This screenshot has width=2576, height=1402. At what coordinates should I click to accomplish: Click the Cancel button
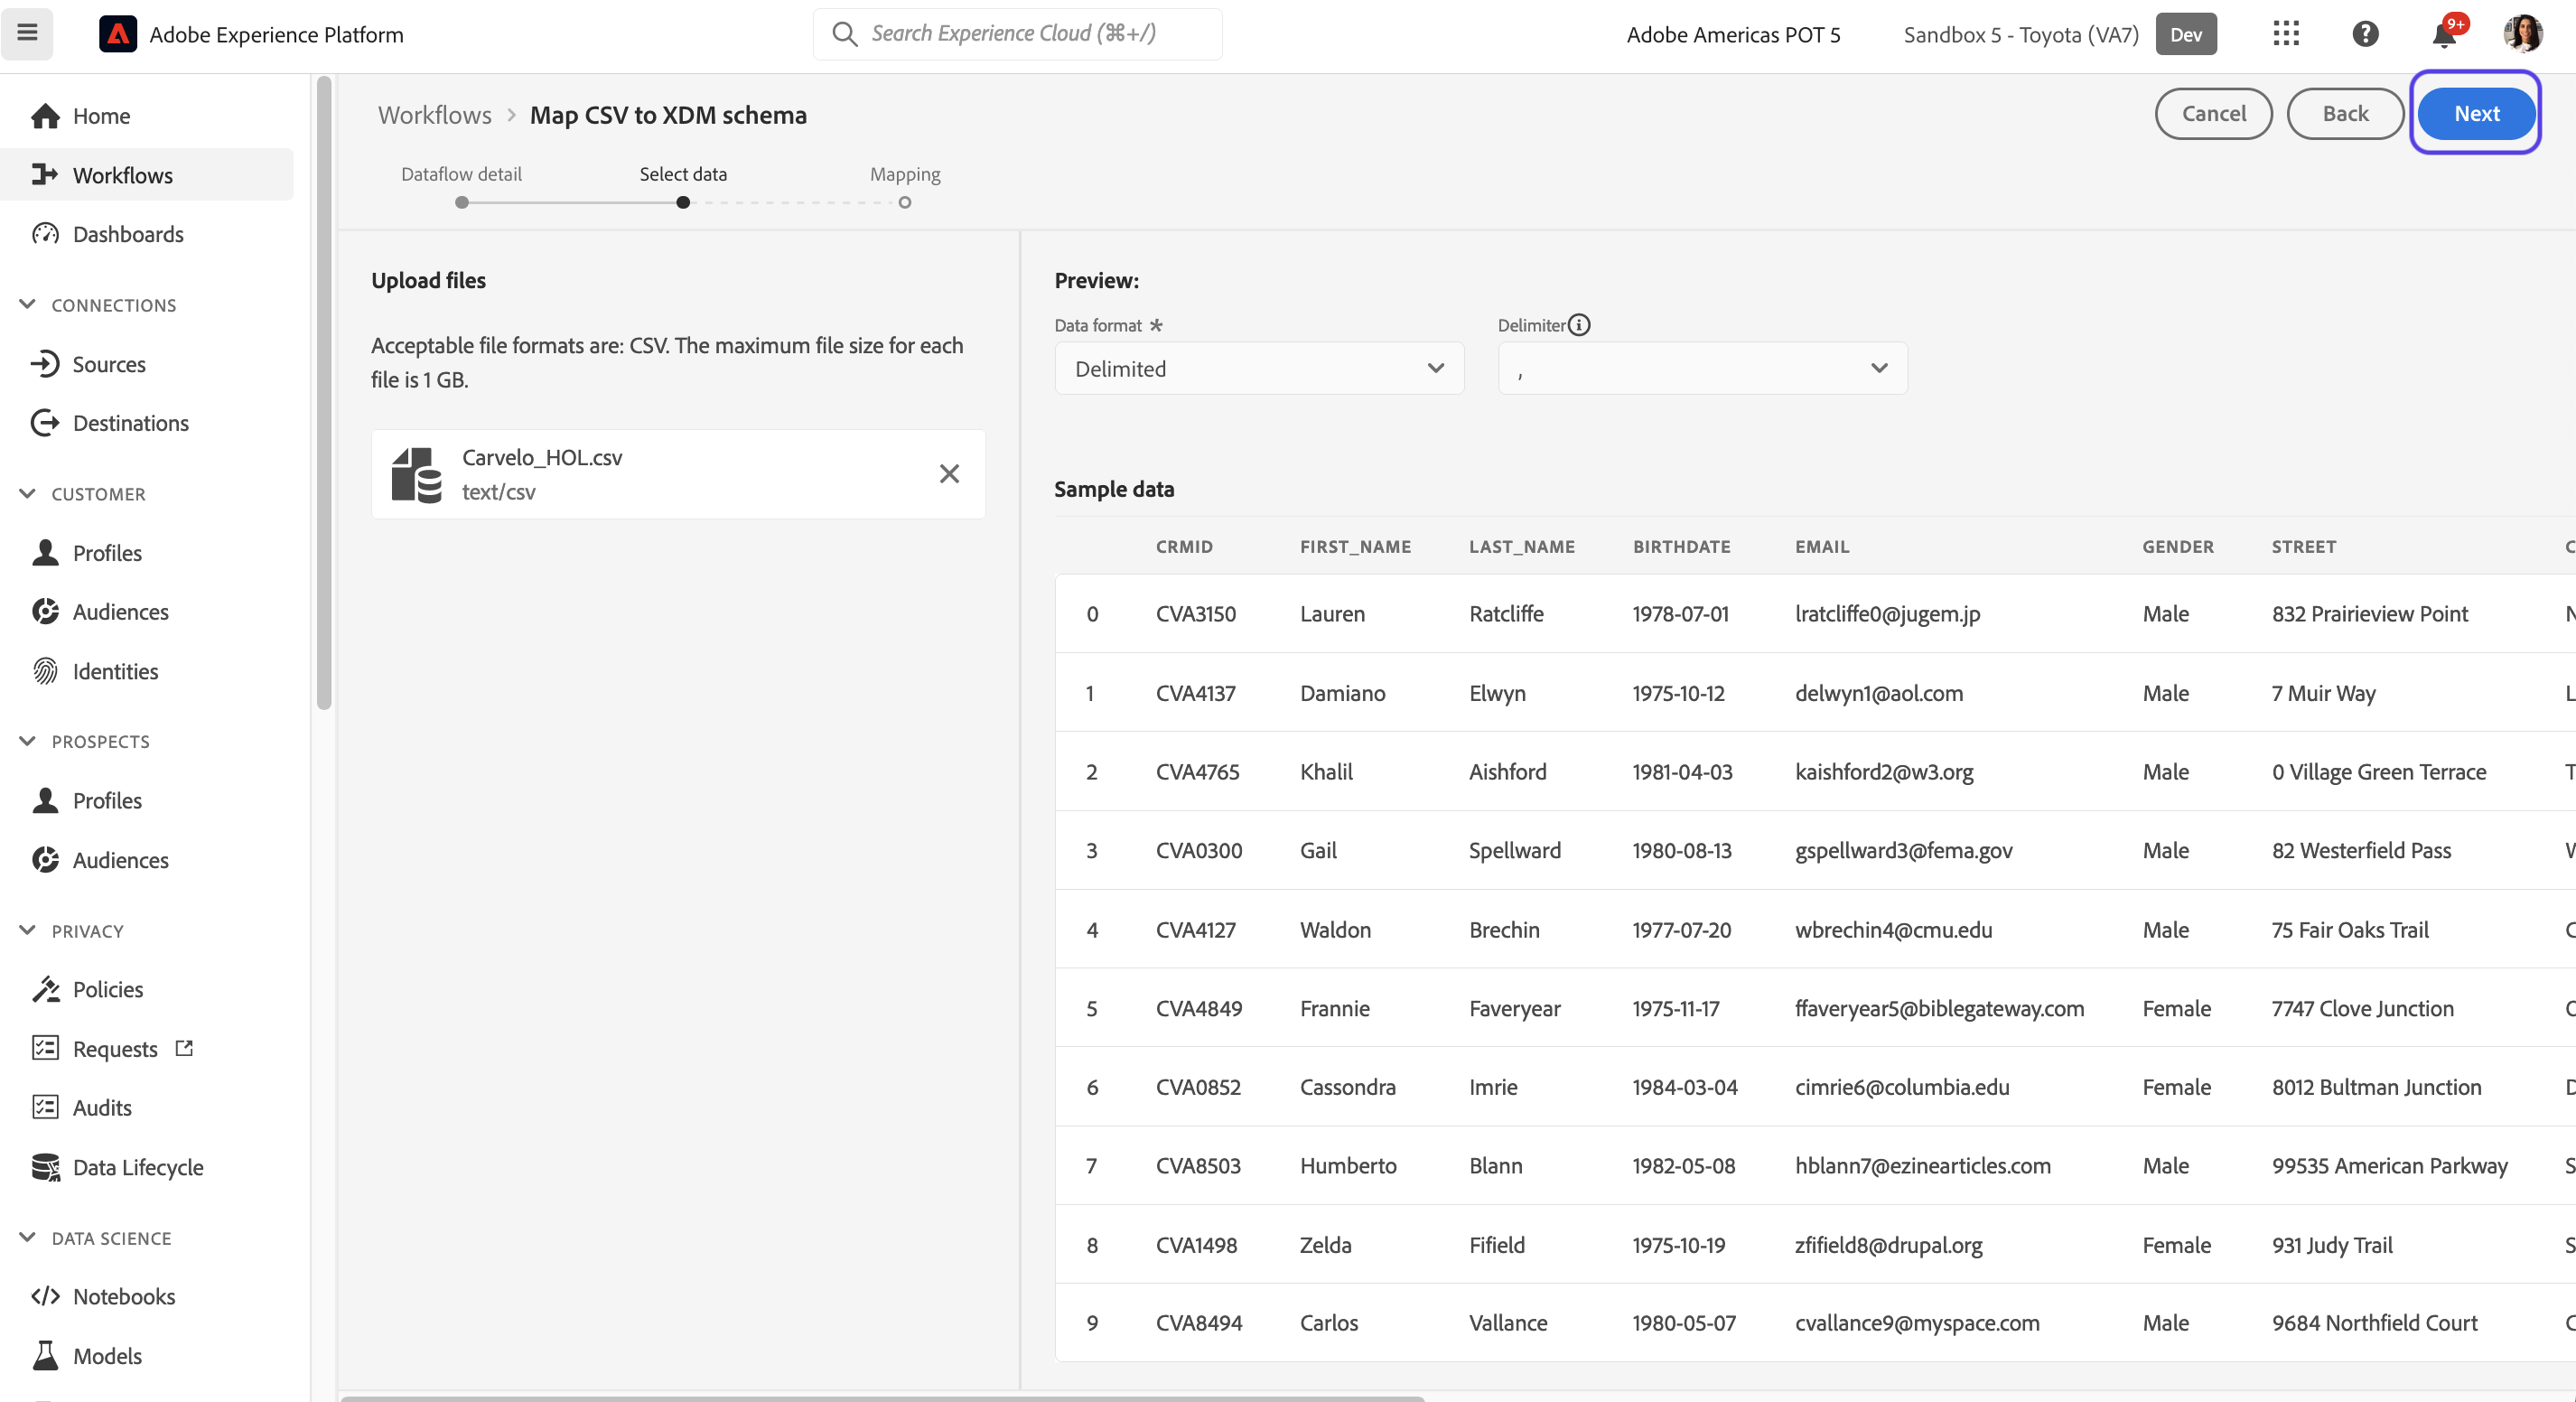point(2214,114)
